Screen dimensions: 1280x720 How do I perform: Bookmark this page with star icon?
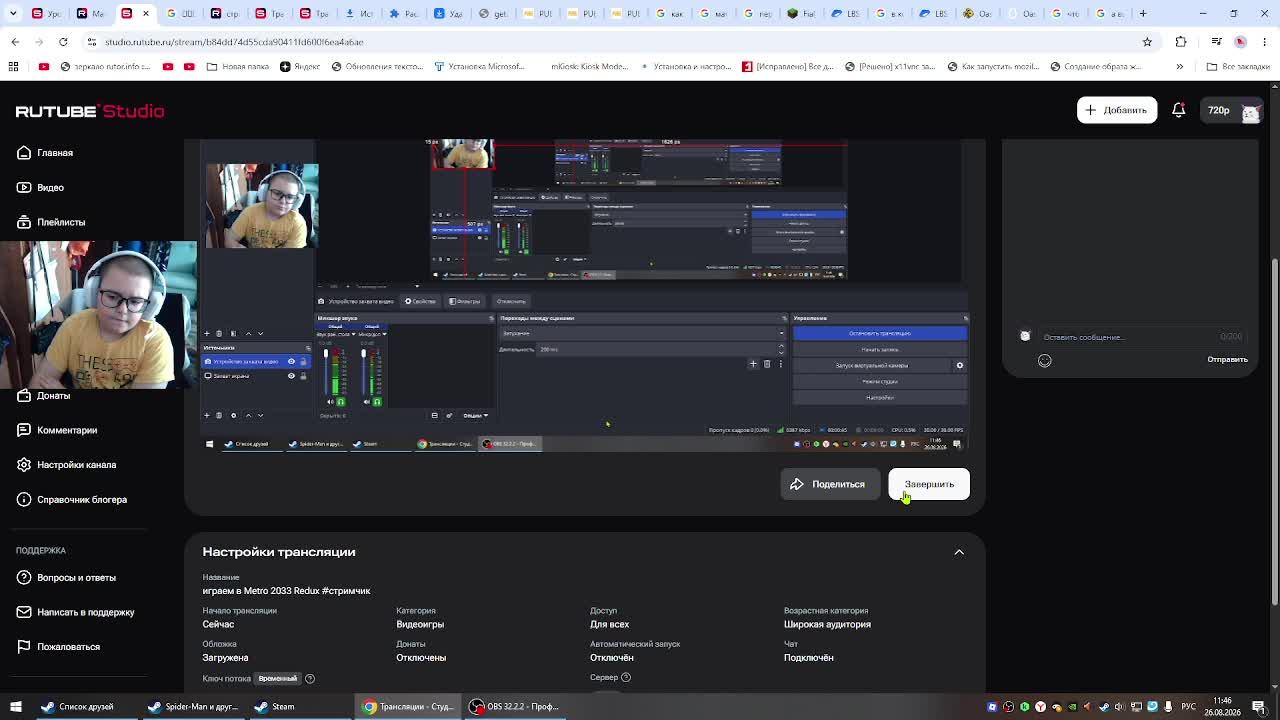(1147, 42)
